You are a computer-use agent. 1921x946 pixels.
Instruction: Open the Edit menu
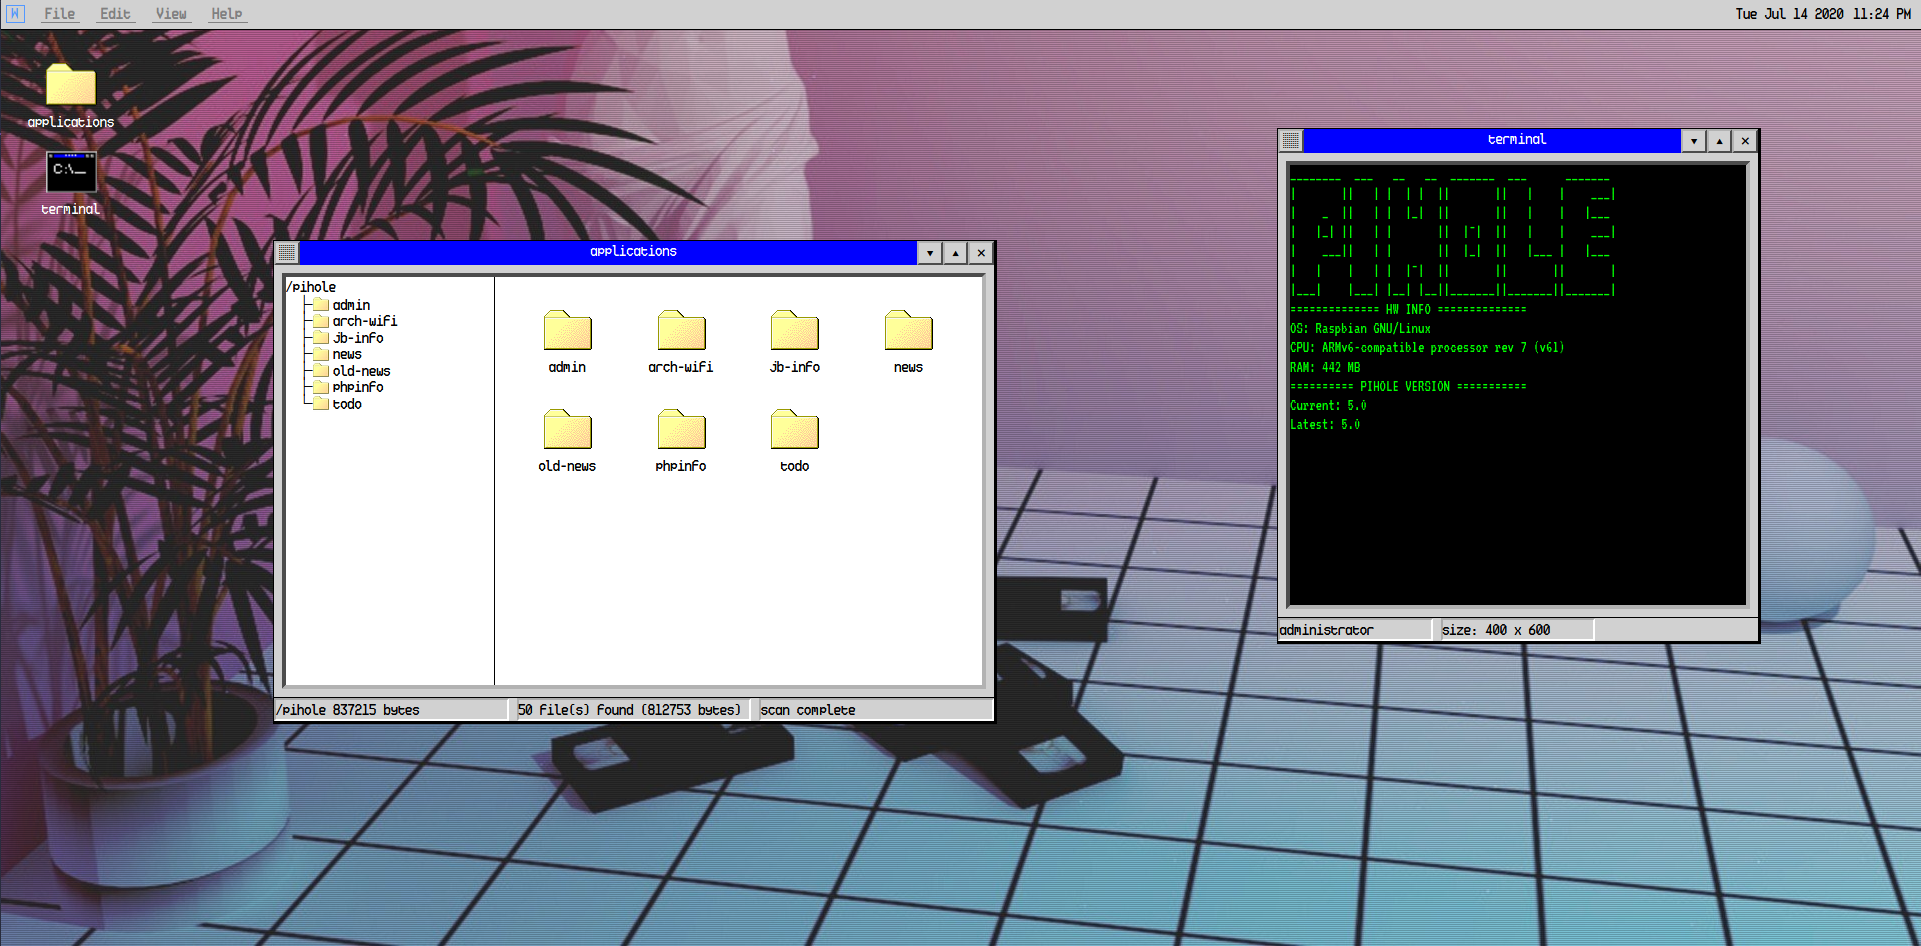115,14
